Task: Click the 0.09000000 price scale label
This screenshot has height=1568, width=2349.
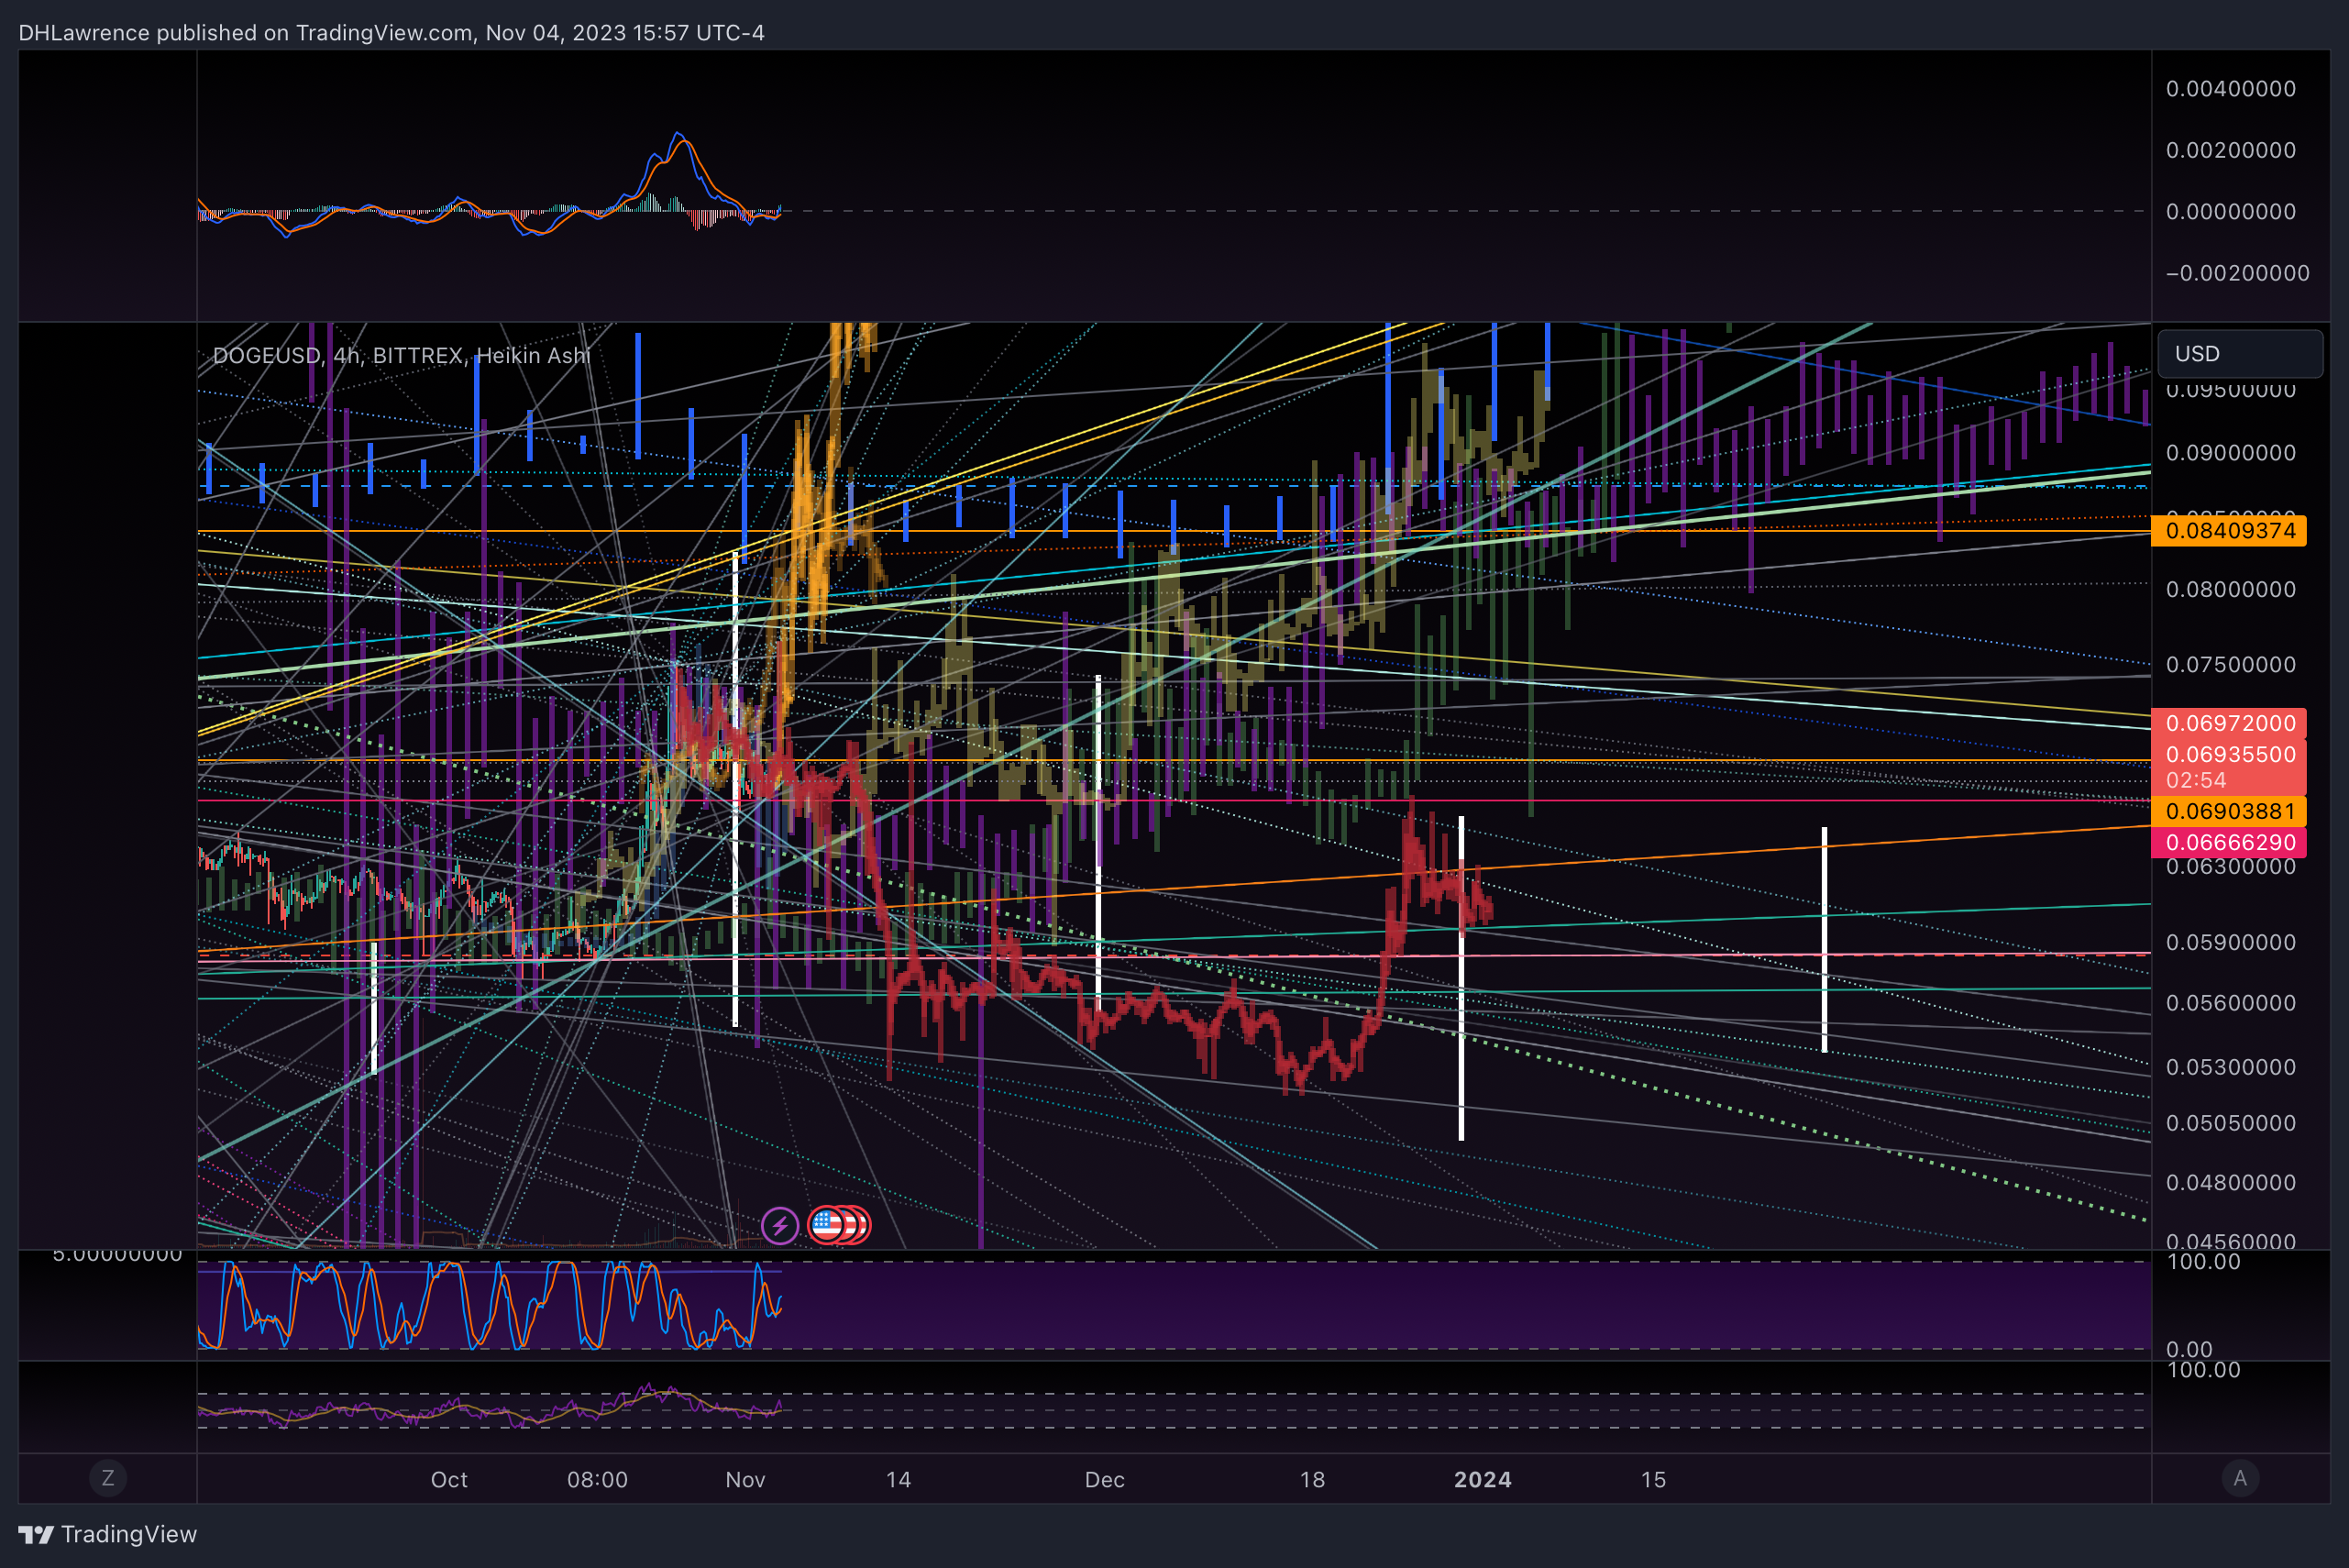Action: 2231,453
